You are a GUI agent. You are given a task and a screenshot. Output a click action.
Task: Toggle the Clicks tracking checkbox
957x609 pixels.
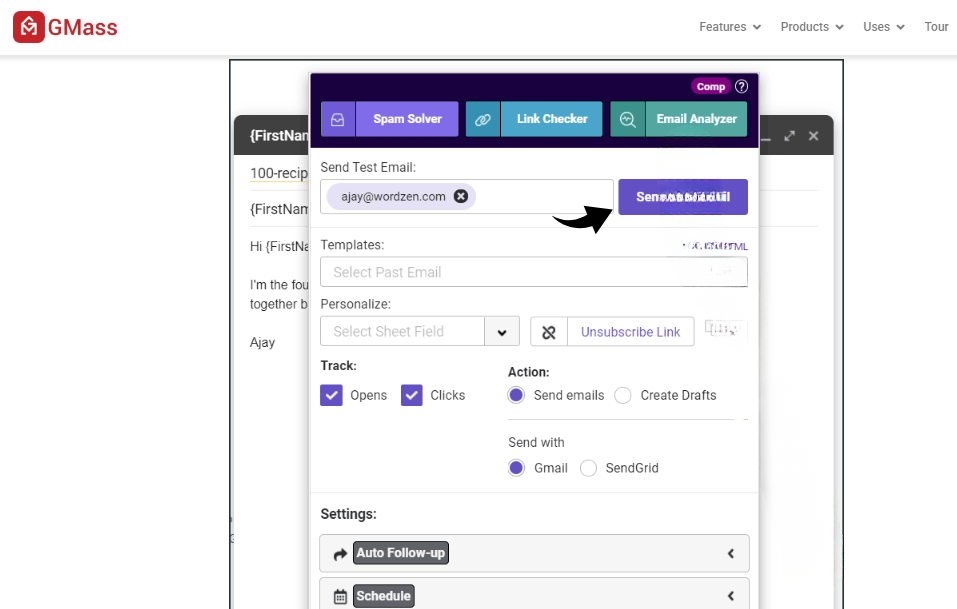412,395
